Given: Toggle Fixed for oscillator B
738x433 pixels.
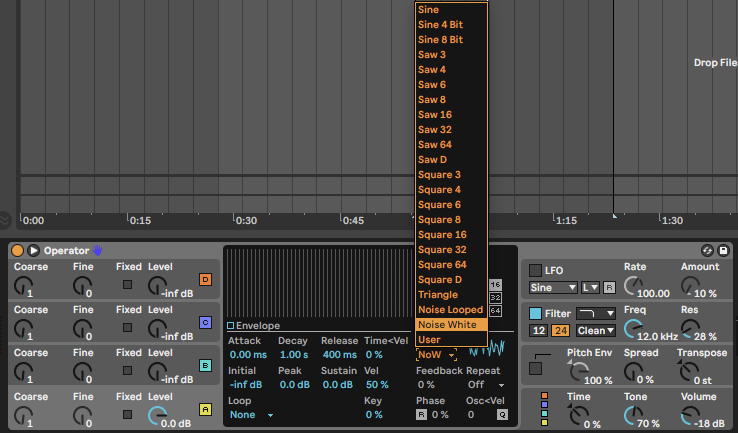Looking at the screenshot, I should (127, 371).
